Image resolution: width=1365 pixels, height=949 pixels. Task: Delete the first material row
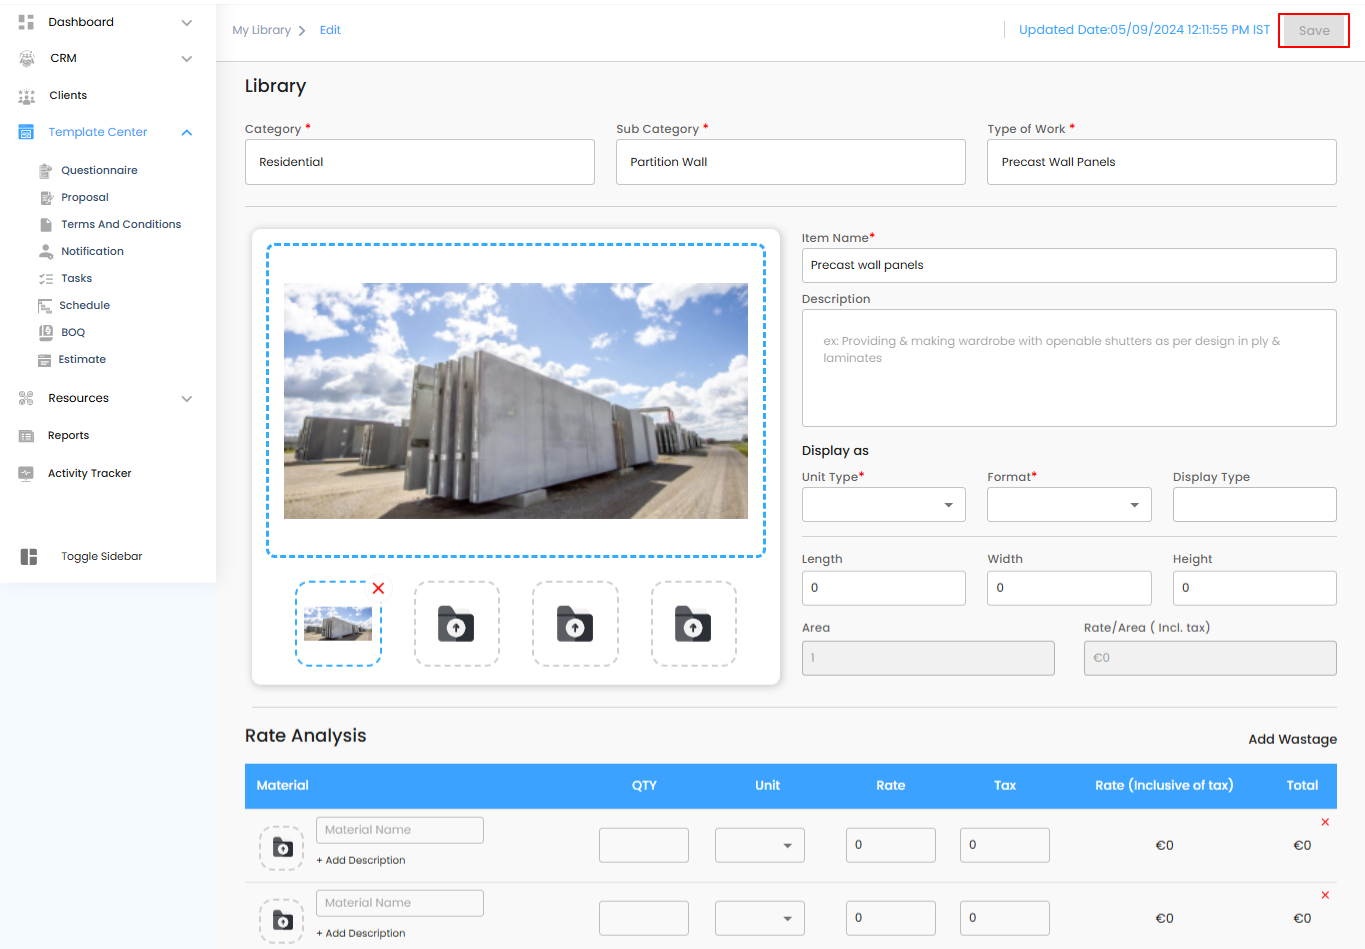[x=1325, y=822]
